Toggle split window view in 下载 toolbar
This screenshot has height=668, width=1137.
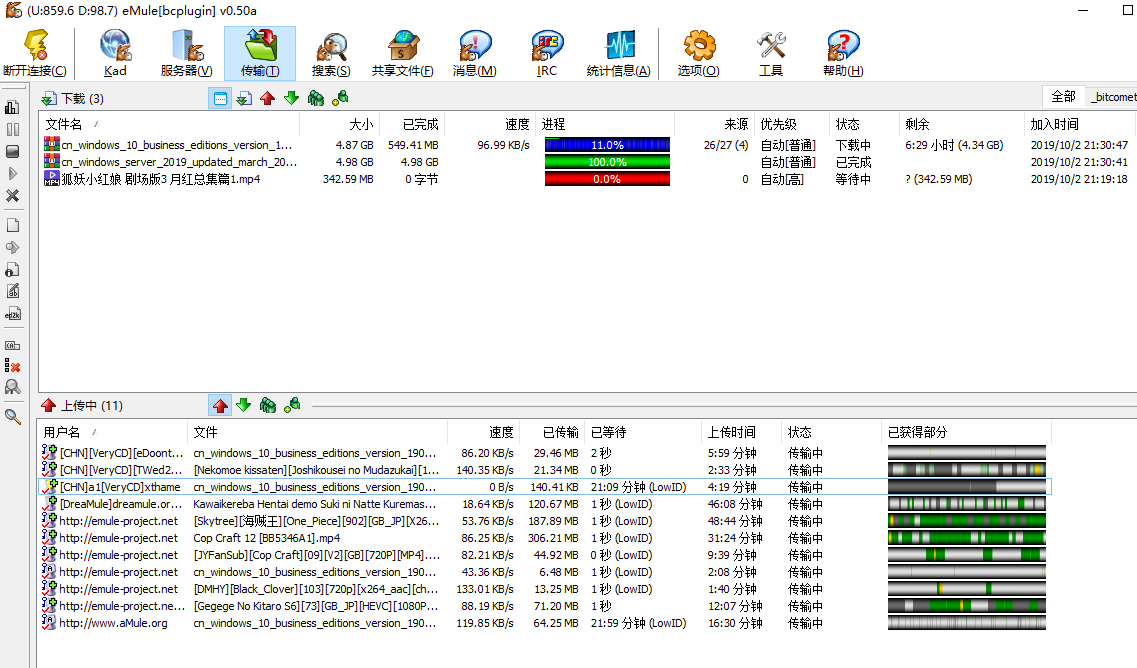click(x=220, y=98)
